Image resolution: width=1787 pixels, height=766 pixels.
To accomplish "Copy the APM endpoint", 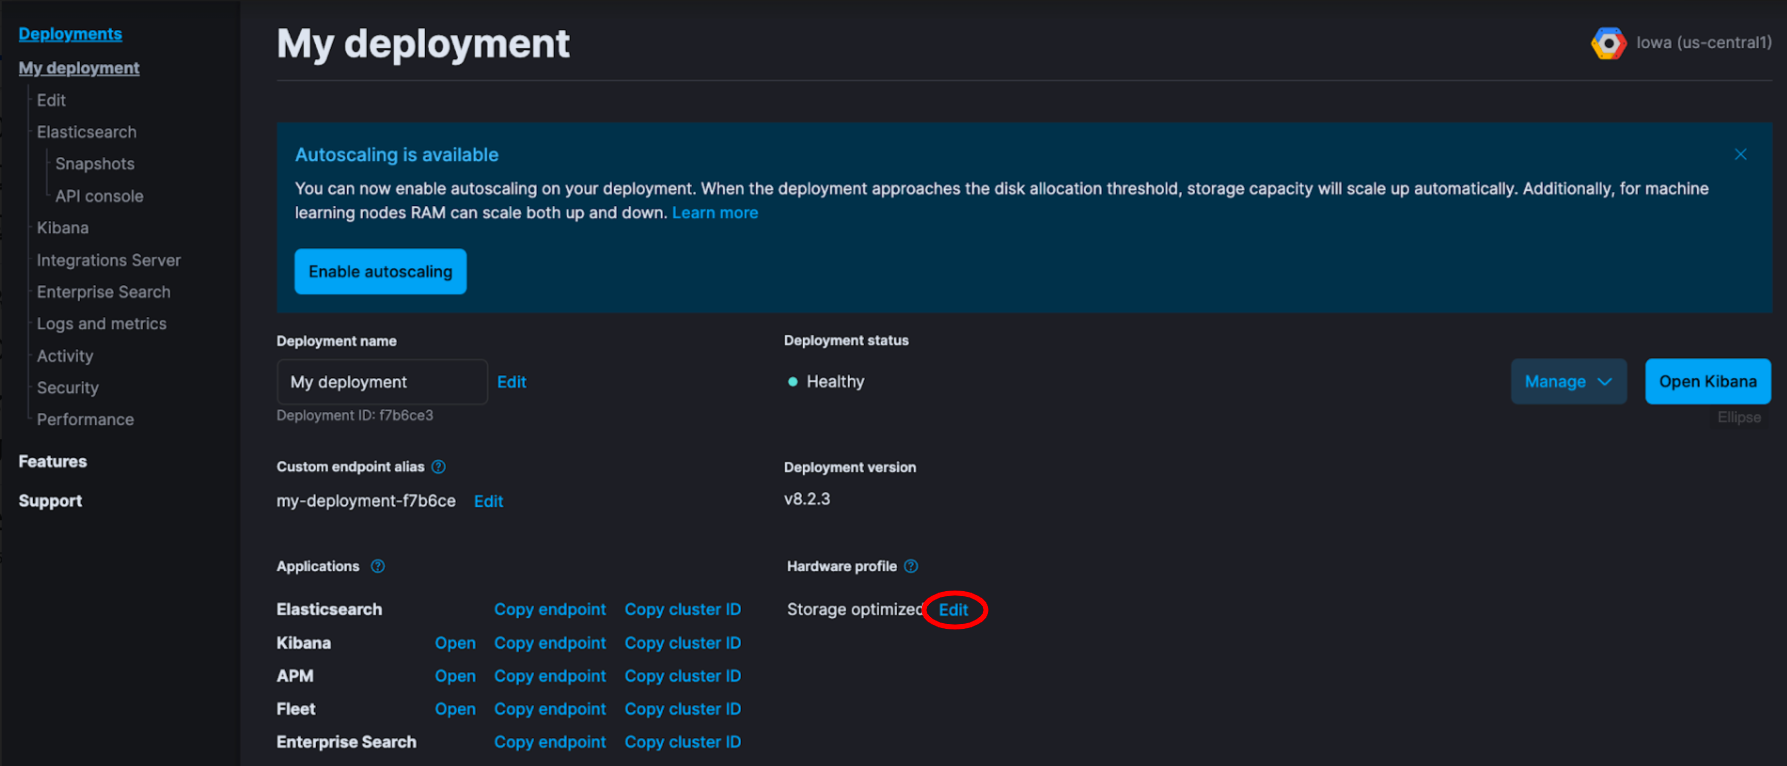I will [x=550, y=676].
